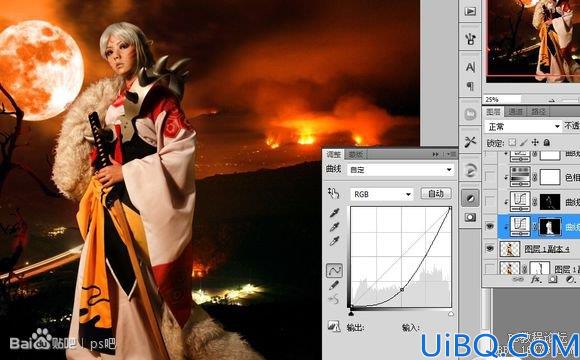Screen dimensions: 580x360
Task: Select the selected curves layer adjustment thumbnail
Action: pyautogui.click(x=520, y=226)
